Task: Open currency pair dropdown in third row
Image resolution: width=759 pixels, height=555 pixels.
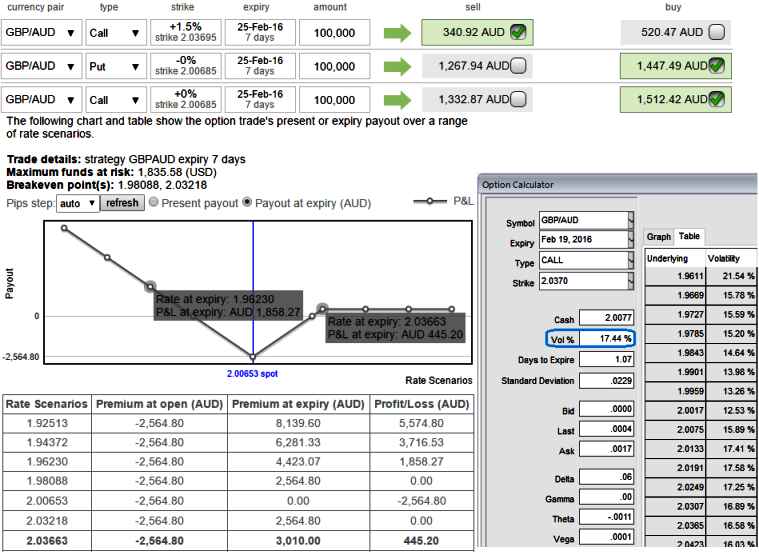Action: point(41,99)
